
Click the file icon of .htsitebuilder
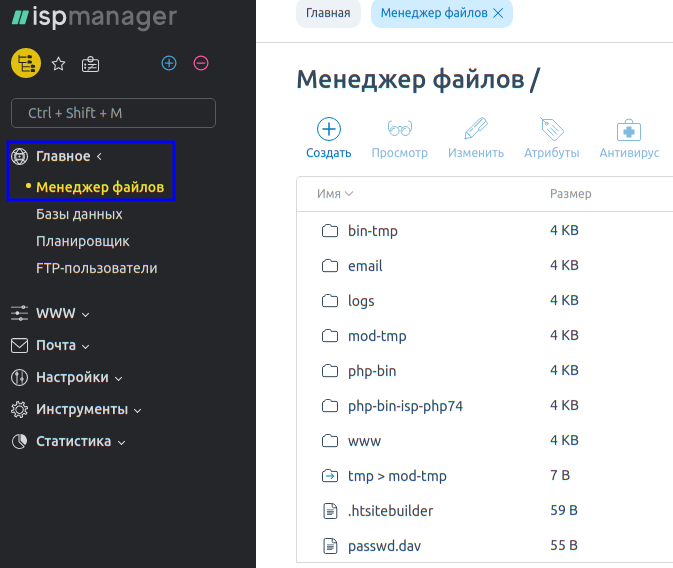pyautogui.click(x=330, y=511)
